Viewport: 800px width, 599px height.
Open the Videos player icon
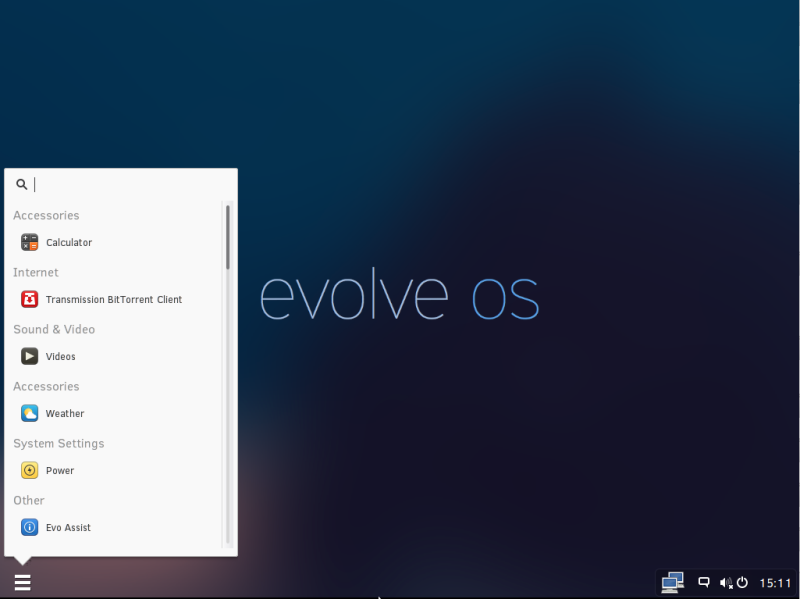[x=30, y=356]
